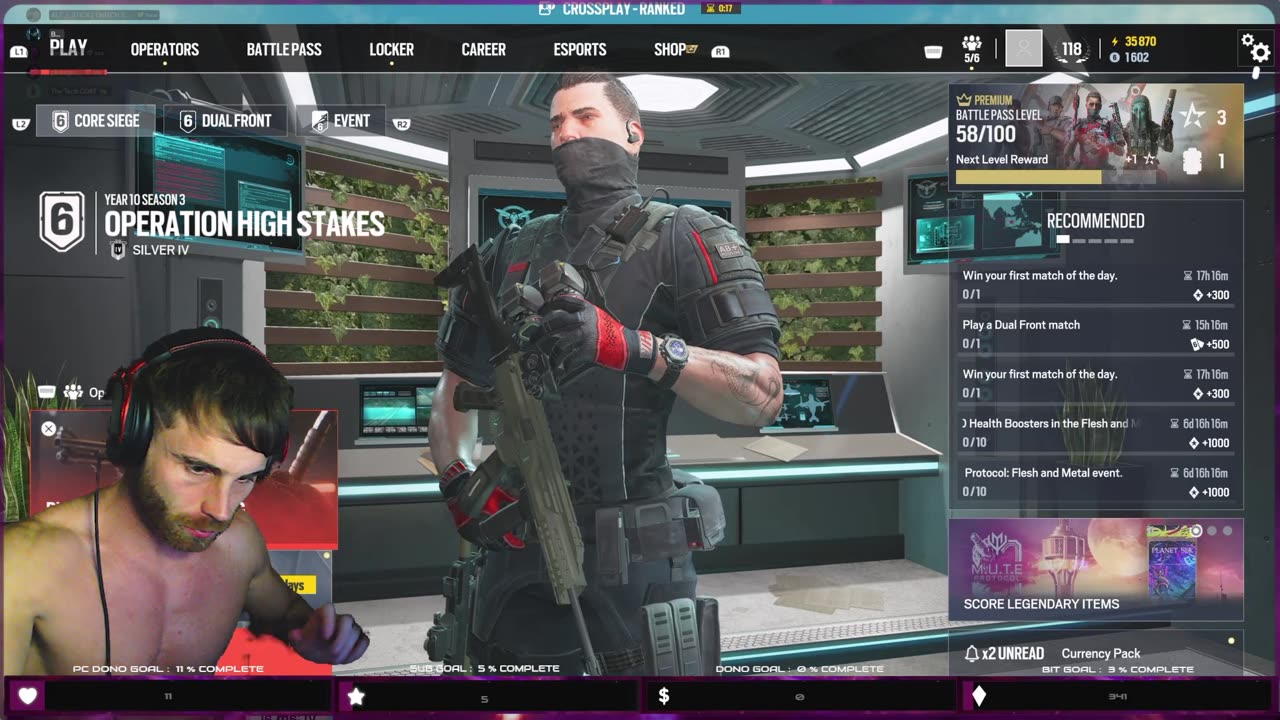Click the Planet Six thumbnail in banner

pyautogui.click(x=1171, y=561)
